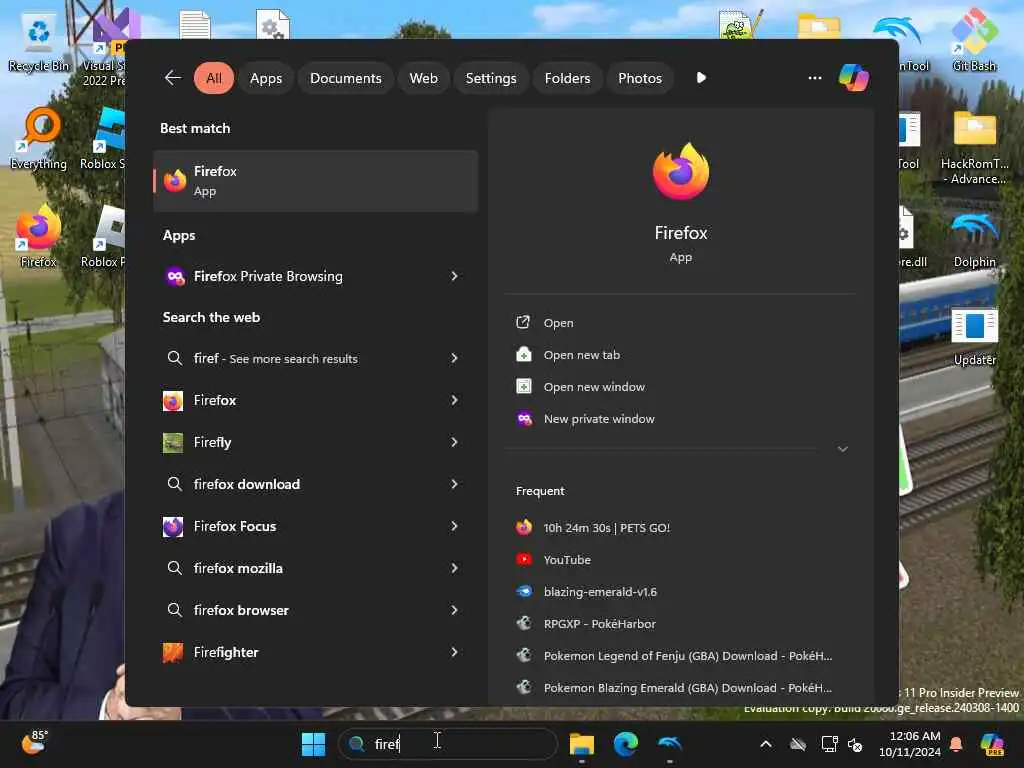Click the taskbar search box with 'firef'
This screenshot has width=1024, height=768.
[x=448, y=744]
